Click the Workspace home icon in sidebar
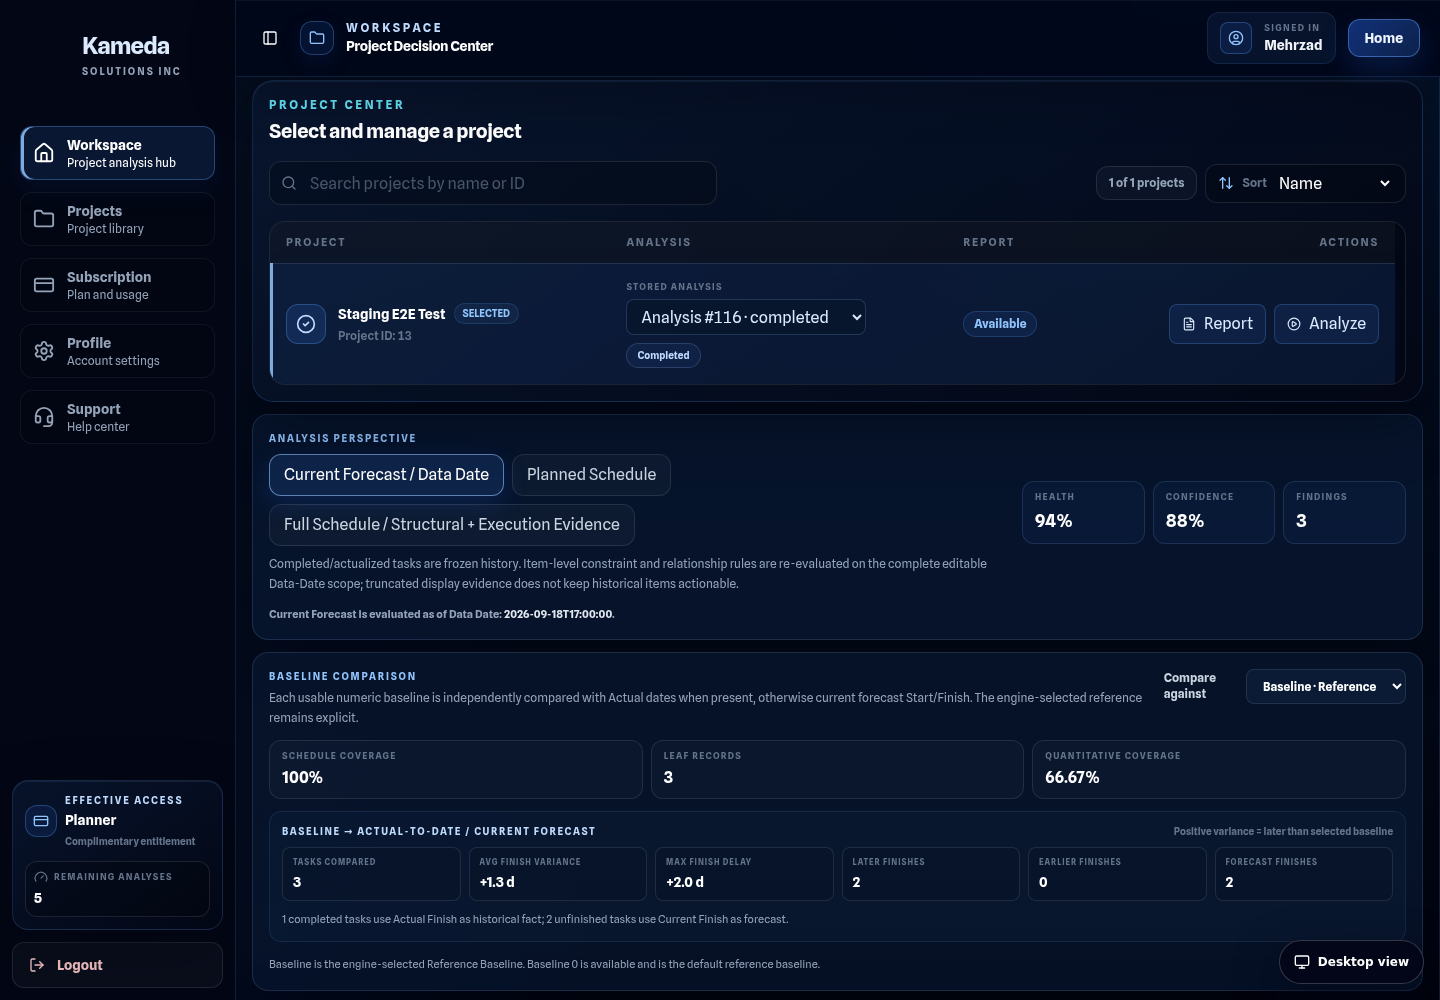 44,153
